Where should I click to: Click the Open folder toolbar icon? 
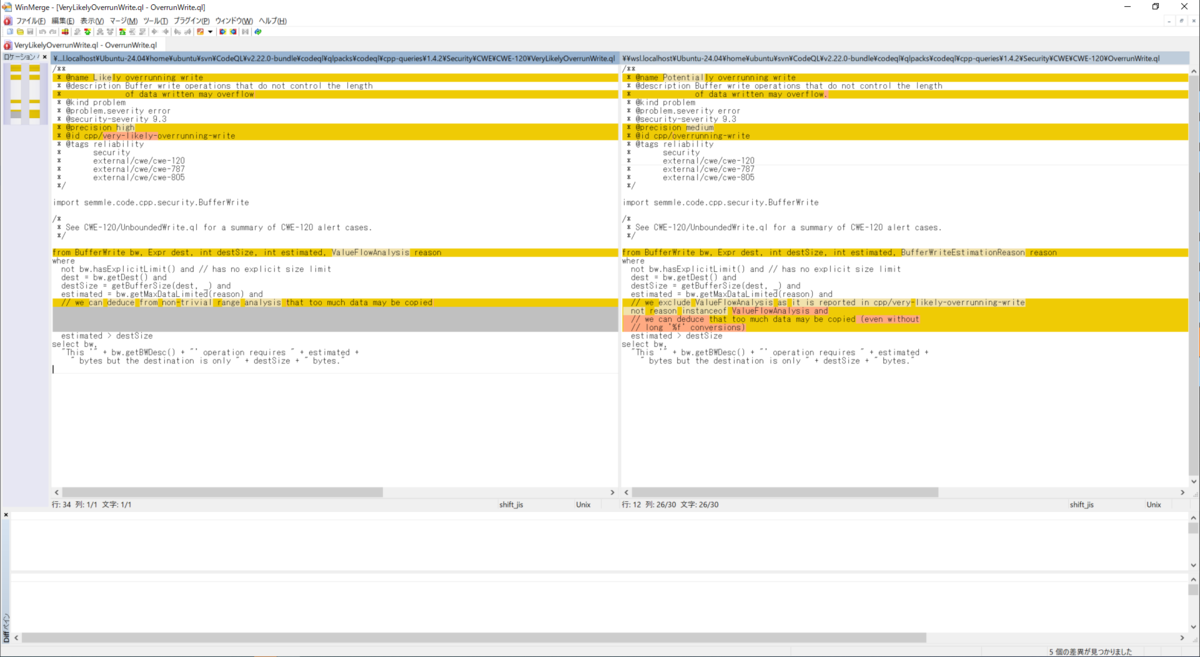[21, 31]
